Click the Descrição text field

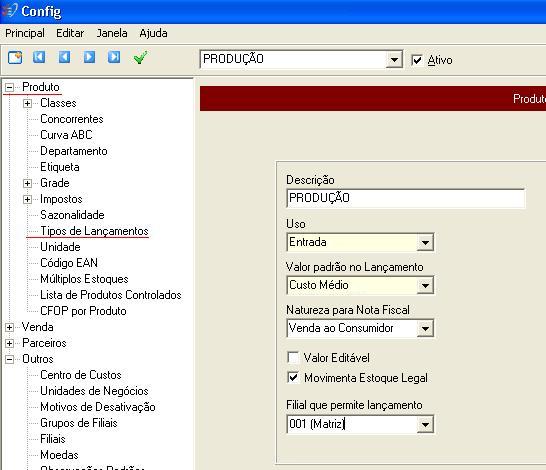point(406,198)
